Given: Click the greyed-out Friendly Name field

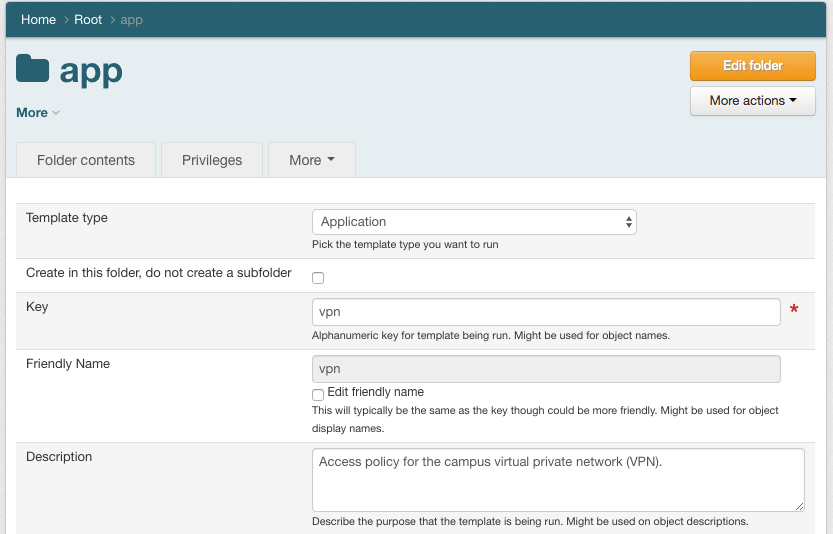Looking at the screenshot, I should pyautogui.click(x=545, y=369).
